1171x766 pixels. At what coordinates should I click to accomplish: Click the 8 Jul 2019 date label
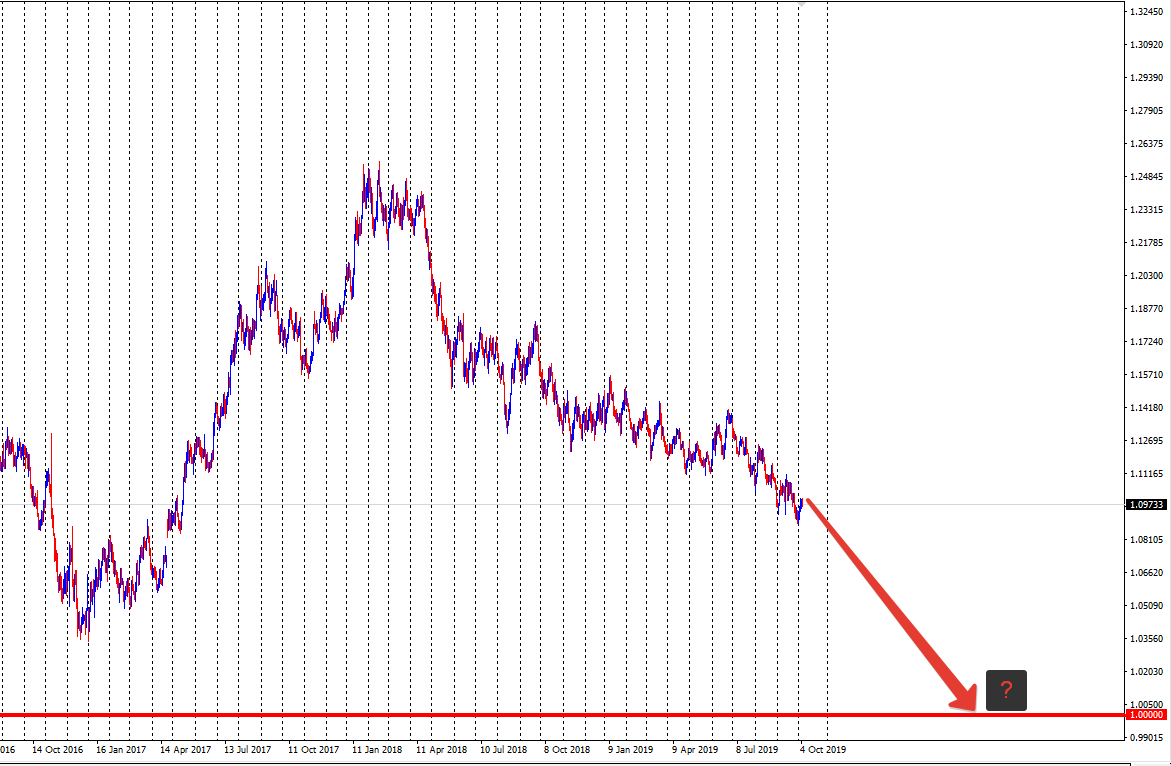[757, 750]
